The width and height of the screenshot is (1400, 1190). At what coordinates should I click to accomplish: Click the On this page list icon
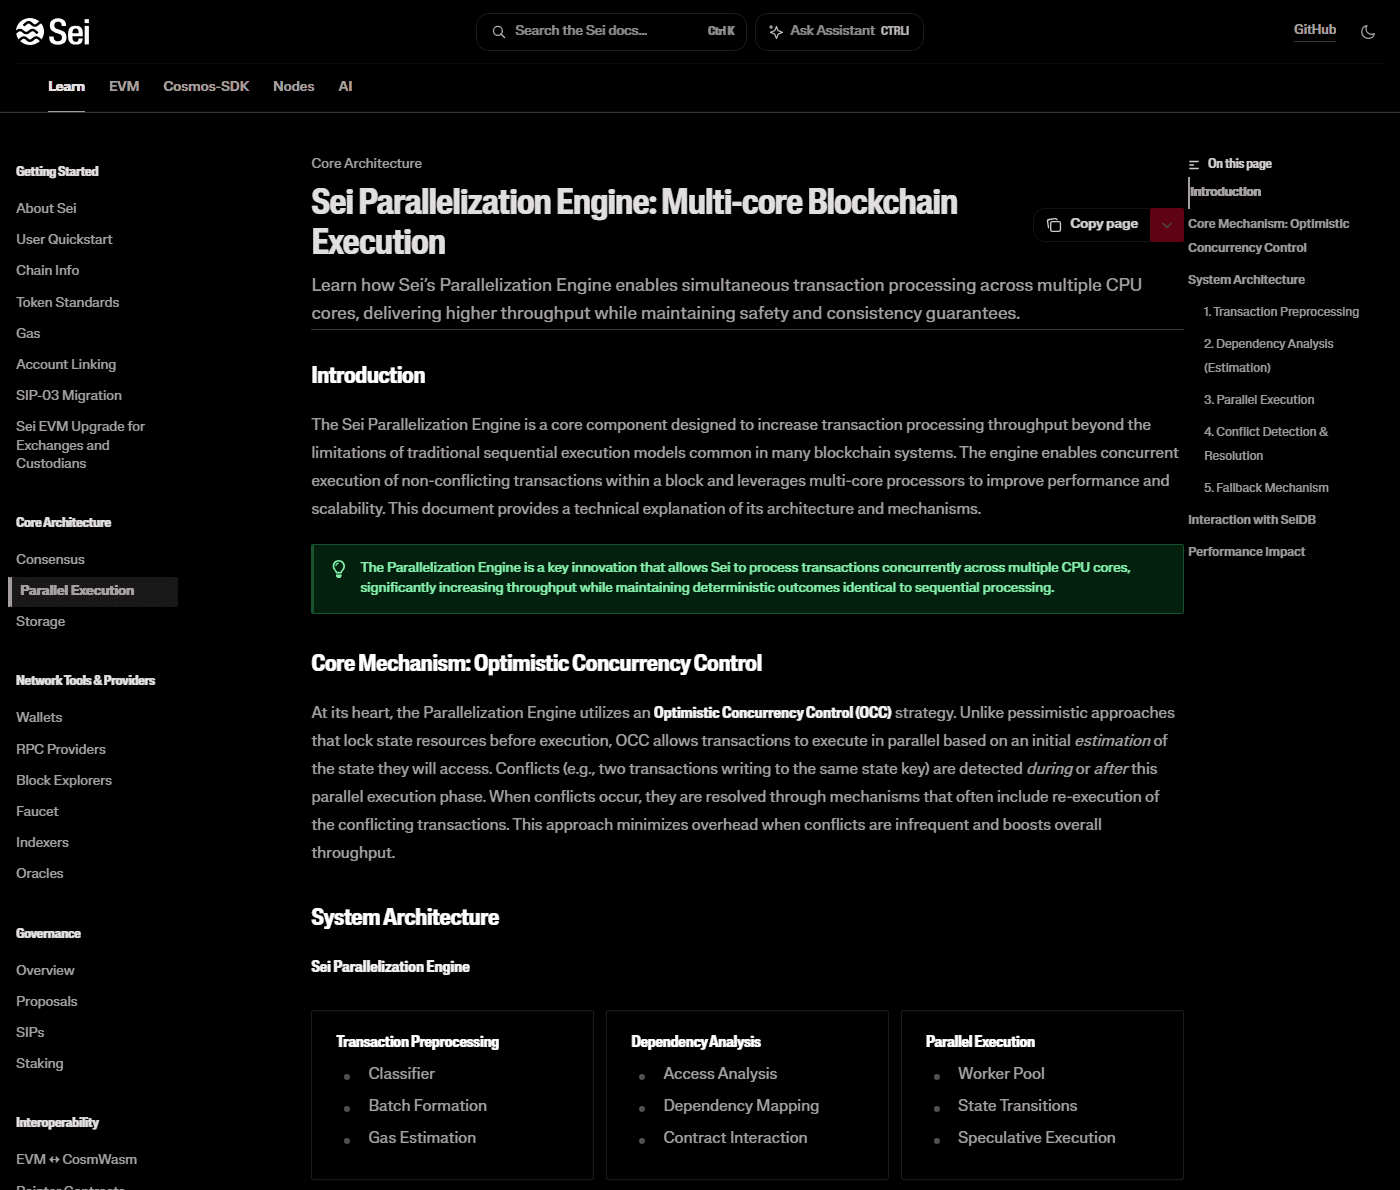click(1194, 164)
